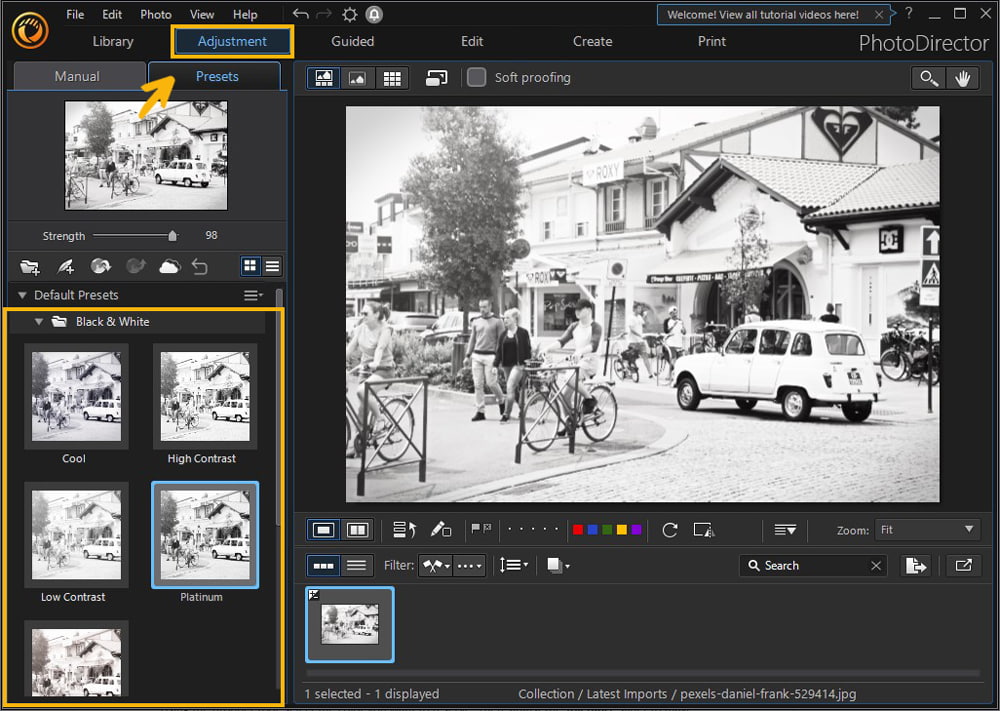Close the tutorial videos notification banner

tap(879, 14)
